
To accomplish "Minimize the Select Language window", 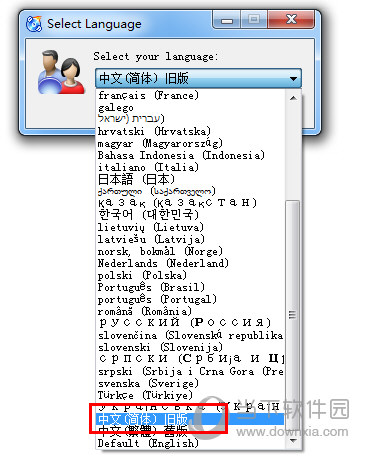I will pyautogui.click(x=227, y=20).
